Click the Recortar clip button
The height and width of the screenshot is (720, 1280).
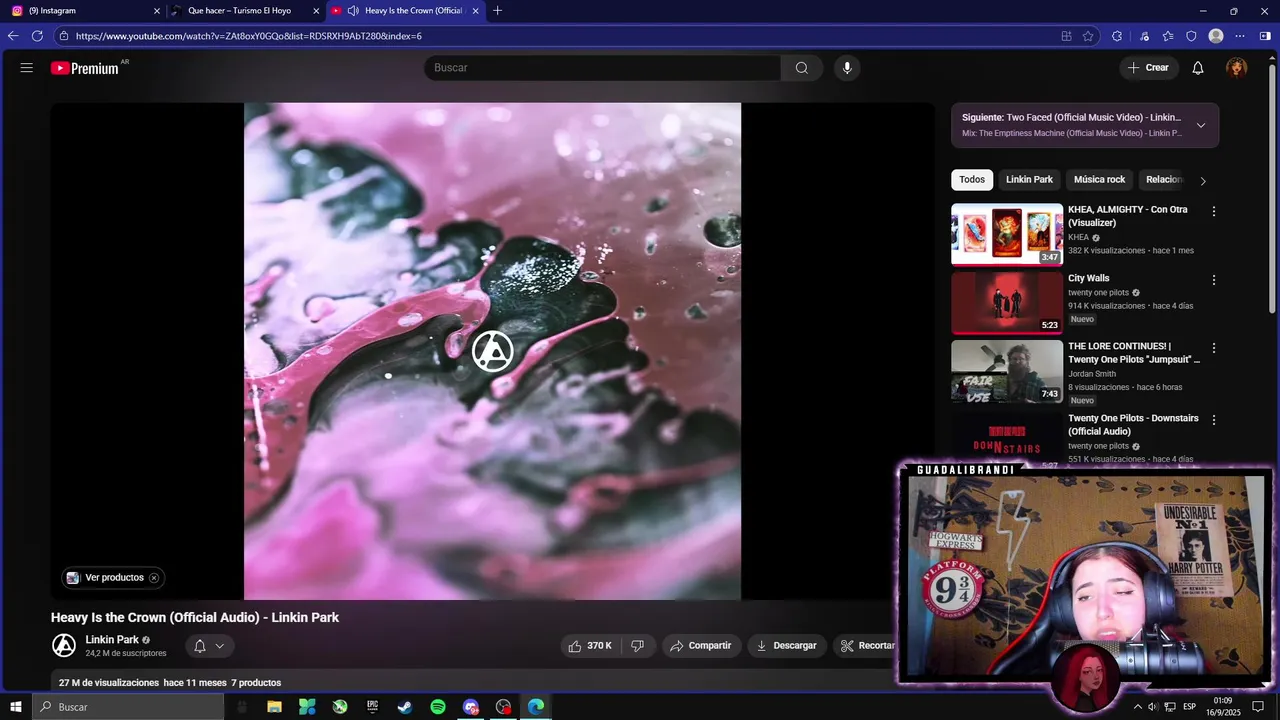pos(867,646)
